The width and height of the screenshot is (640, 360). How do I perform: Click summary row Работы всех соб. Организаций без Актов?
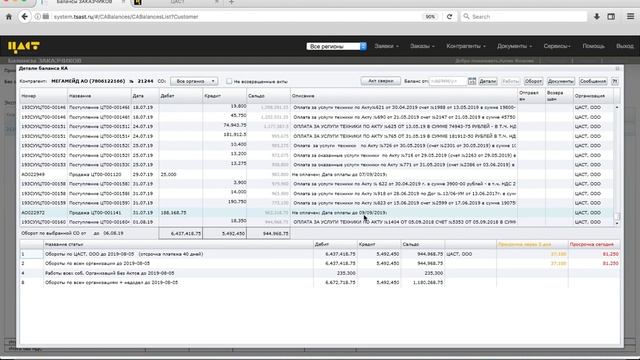pos(320,273)
